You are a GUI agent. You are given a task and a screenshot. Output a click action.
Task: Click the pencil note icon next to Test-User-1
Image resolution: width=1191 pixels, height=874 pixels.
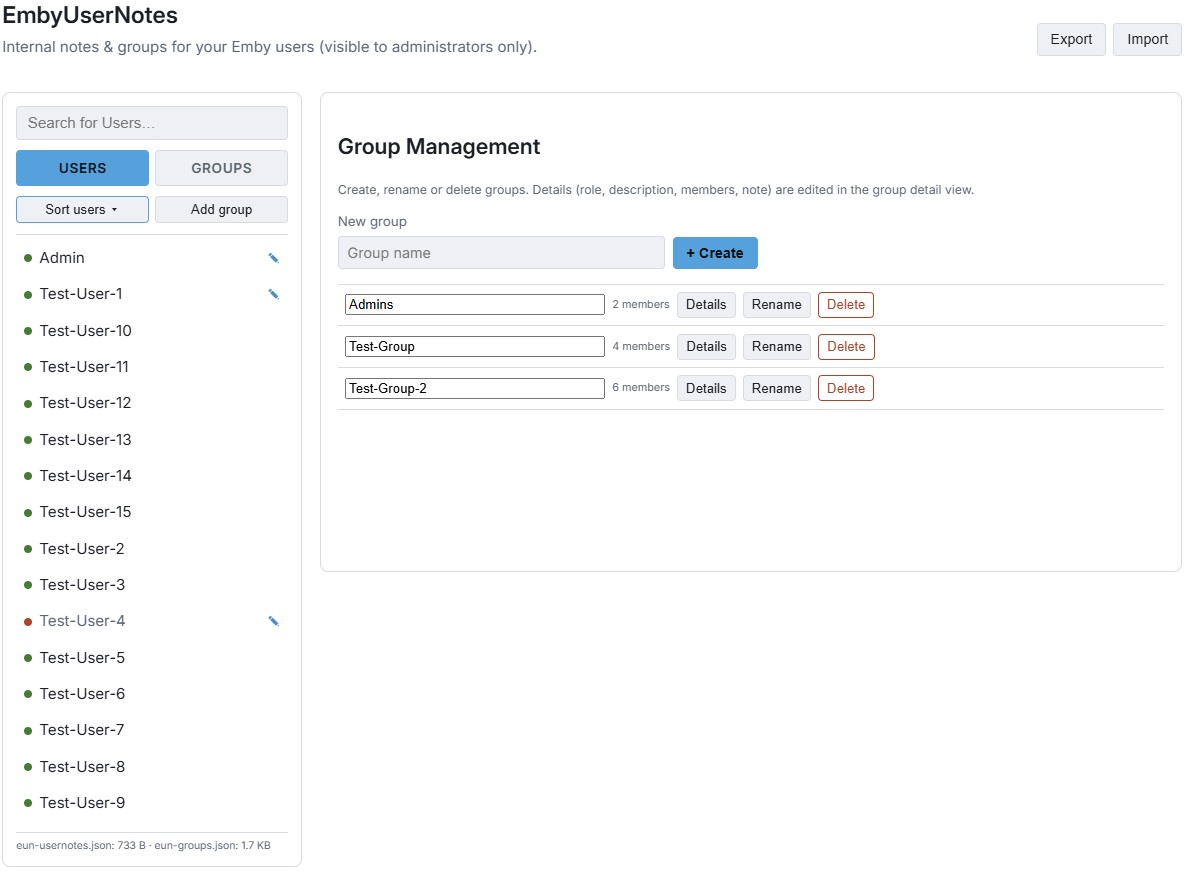tap(273, 294)
